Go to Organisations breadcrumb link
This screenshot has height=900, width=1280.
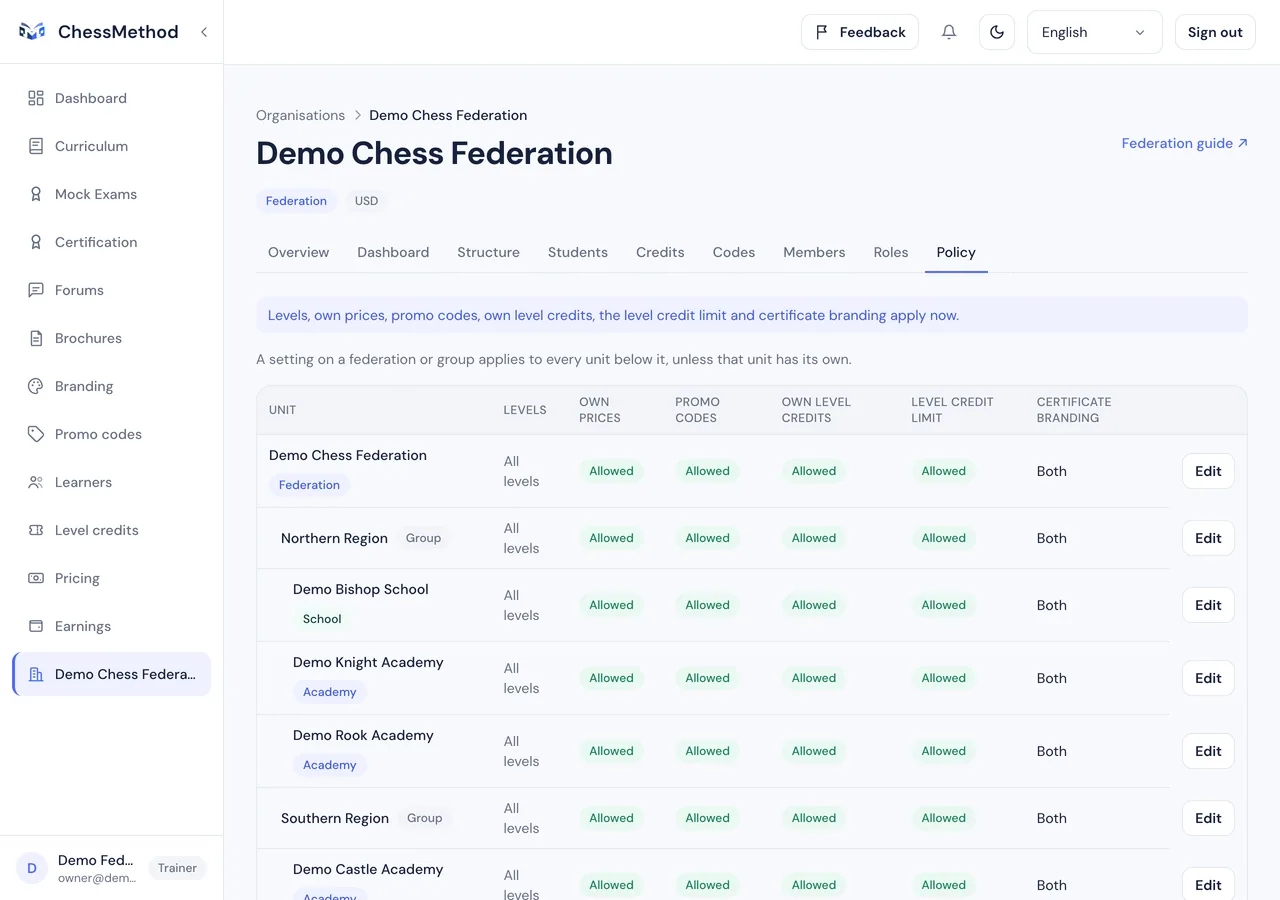(300, 115)
